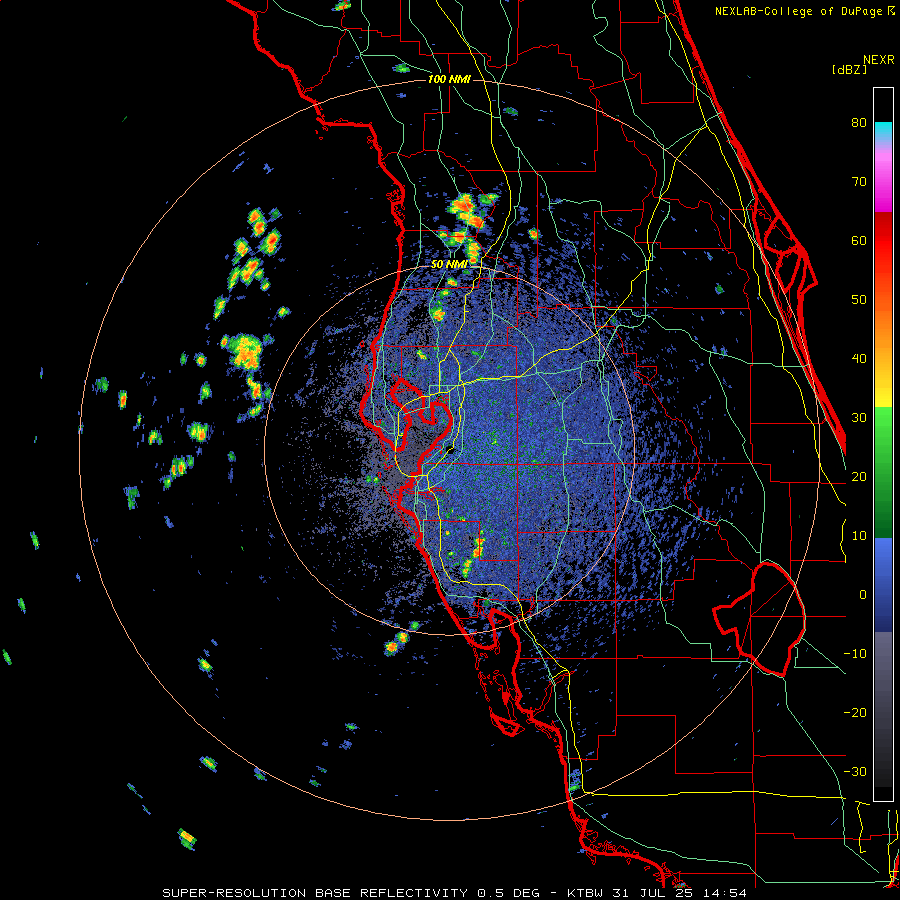Click the 'KTBW' radar site identifier
This screenshot has height=900, width=900.
(x=584, y=893)
